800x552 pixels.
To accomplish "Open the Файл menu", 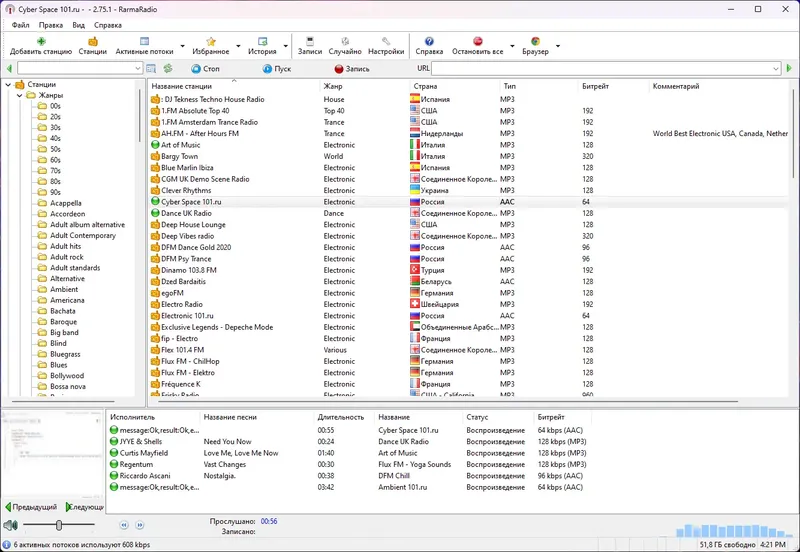I will (x=20, y=25).
